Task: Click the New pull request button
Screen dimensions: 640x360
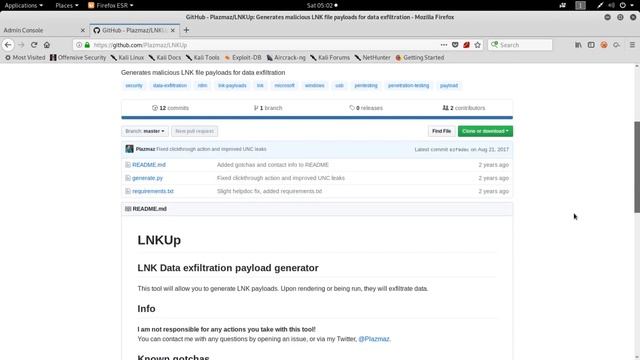Action: 194,131
